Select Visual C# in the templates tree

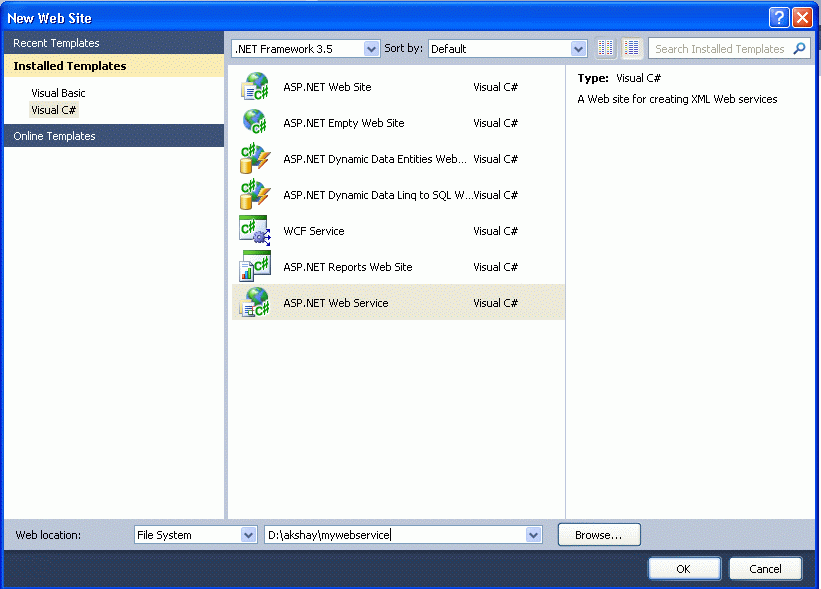[53, 110]
